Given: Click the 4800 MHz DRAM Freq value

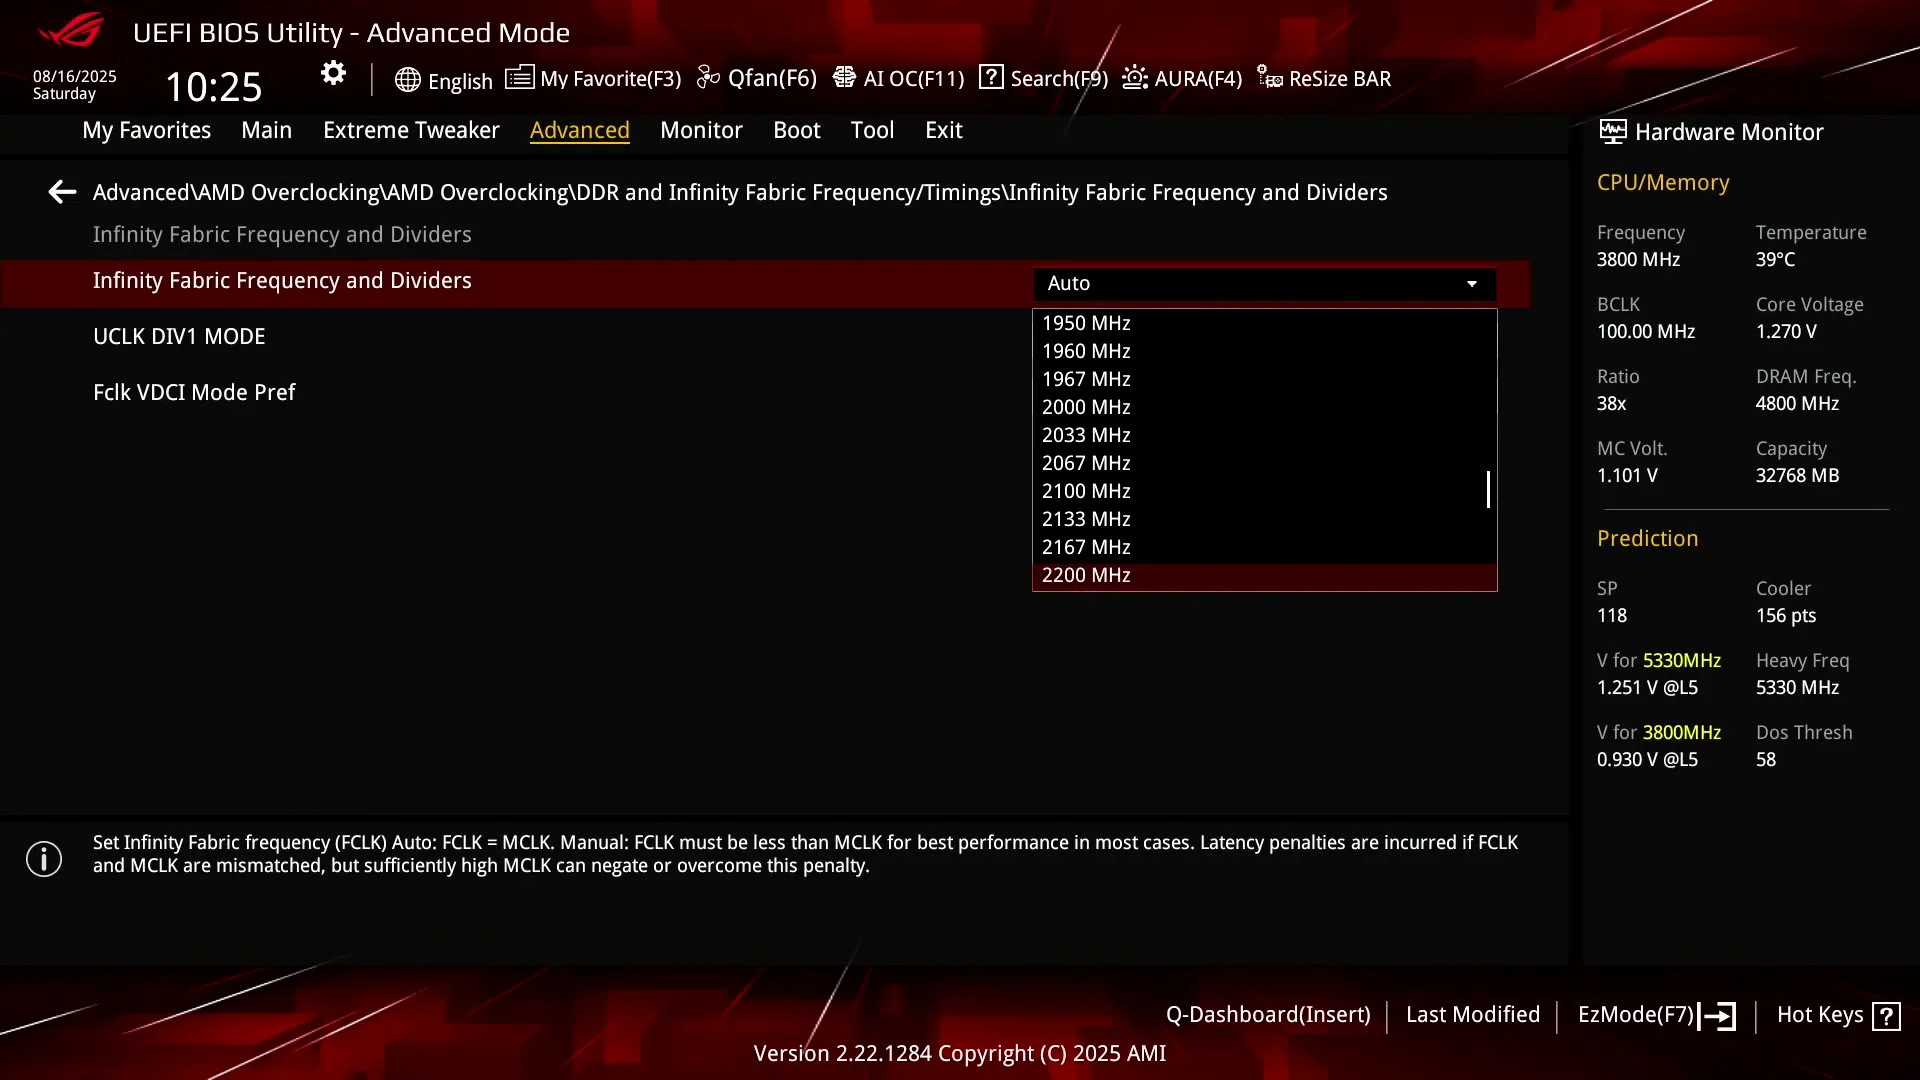Looking at the screenshot, I should (1797, 404).
